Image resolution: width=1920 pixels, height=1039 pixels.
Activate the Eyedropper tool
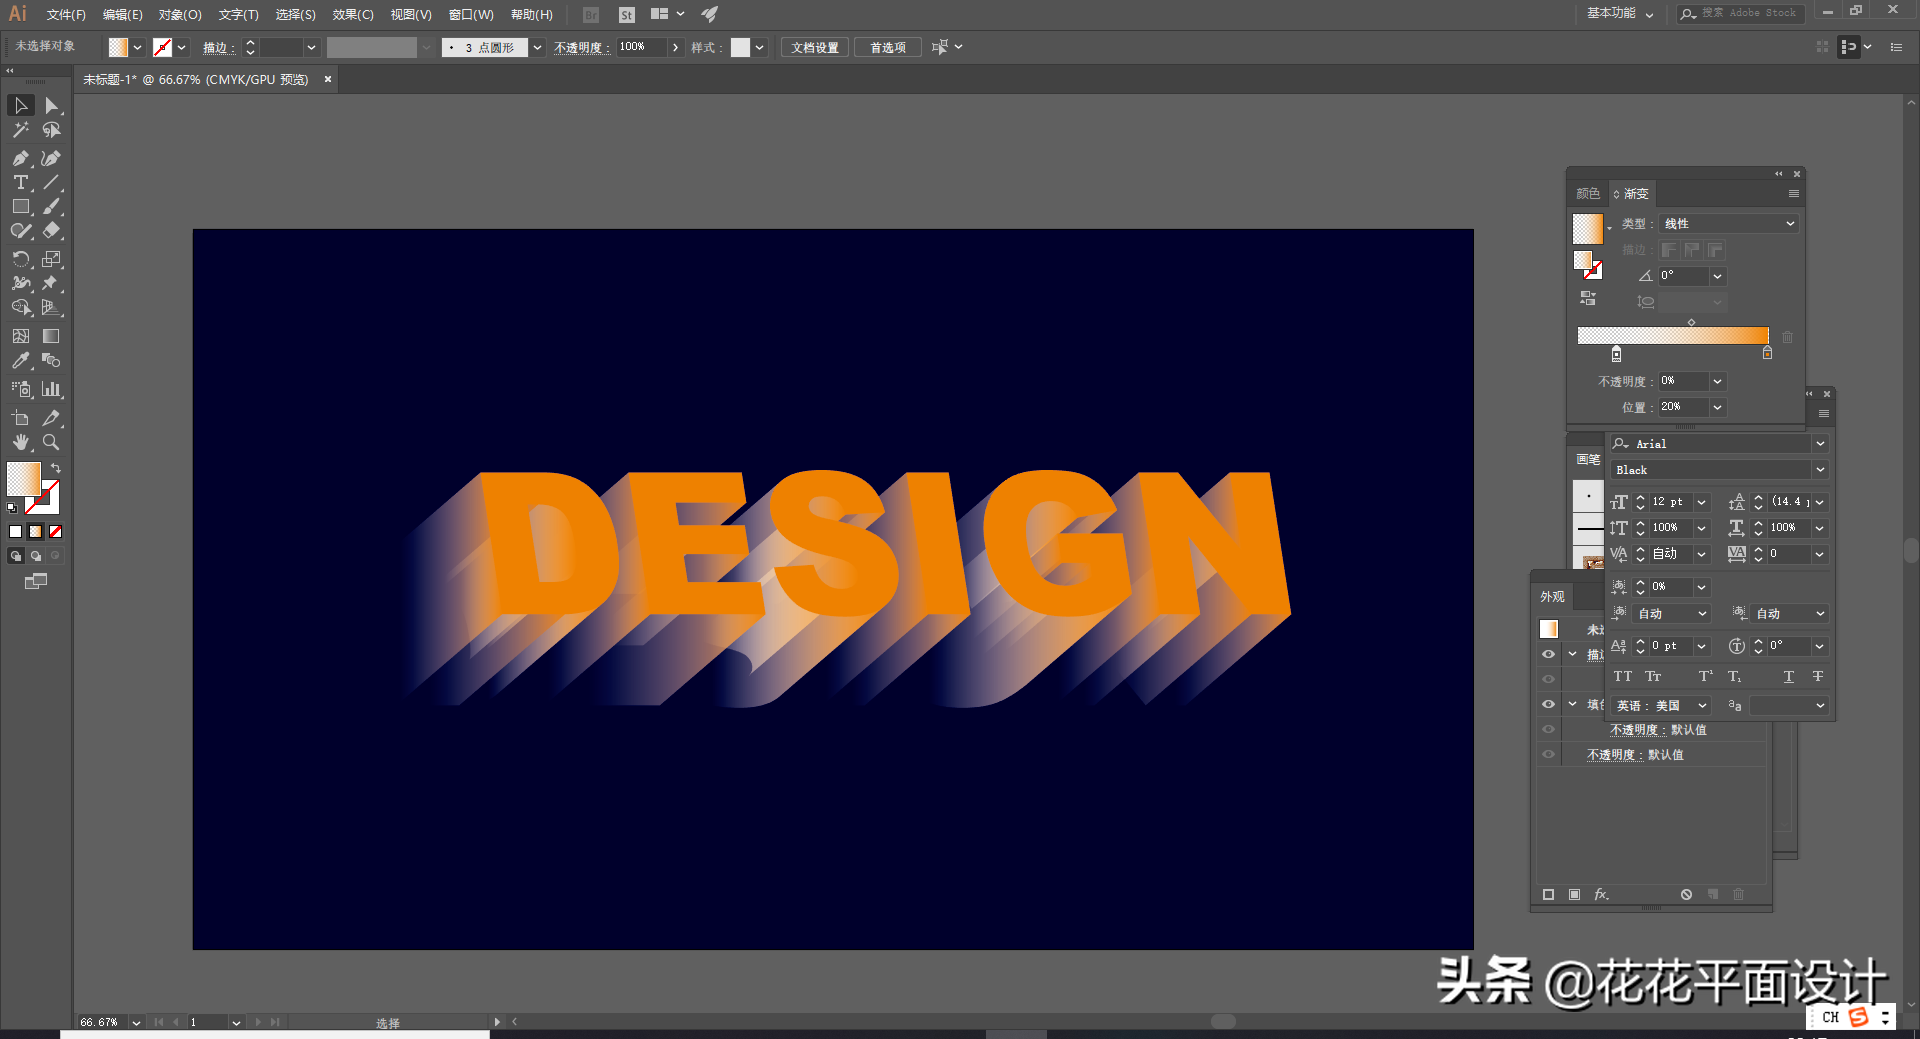(20, 361)
